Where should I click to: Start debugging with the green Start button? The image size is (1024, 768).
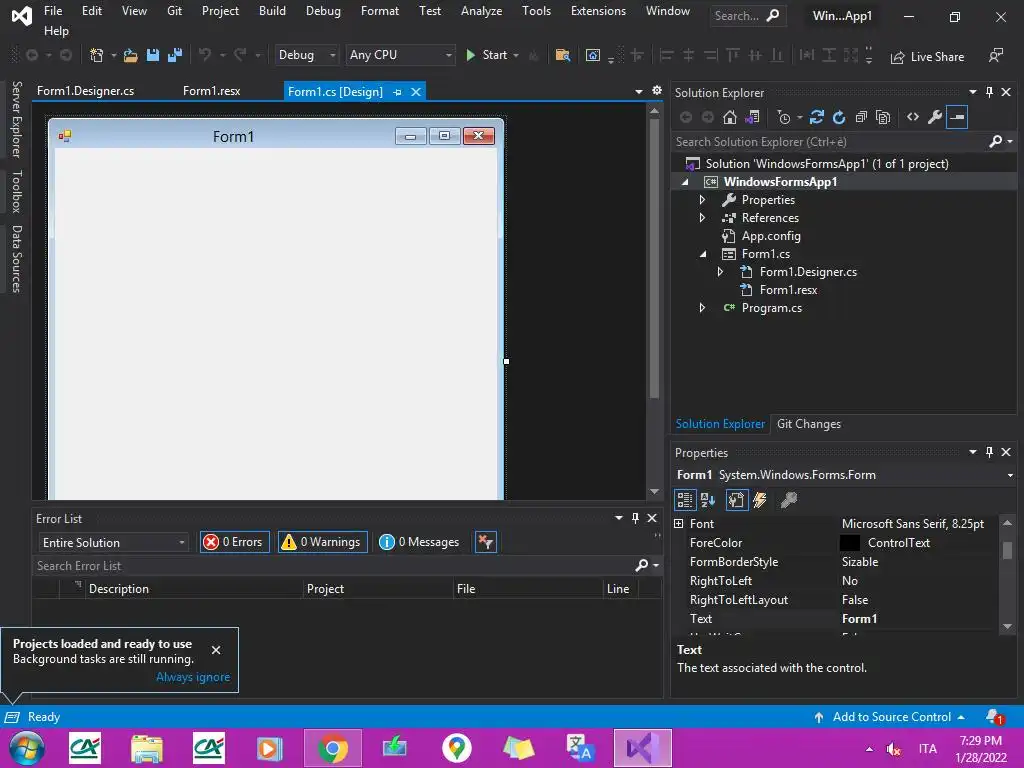coord(487,56)
